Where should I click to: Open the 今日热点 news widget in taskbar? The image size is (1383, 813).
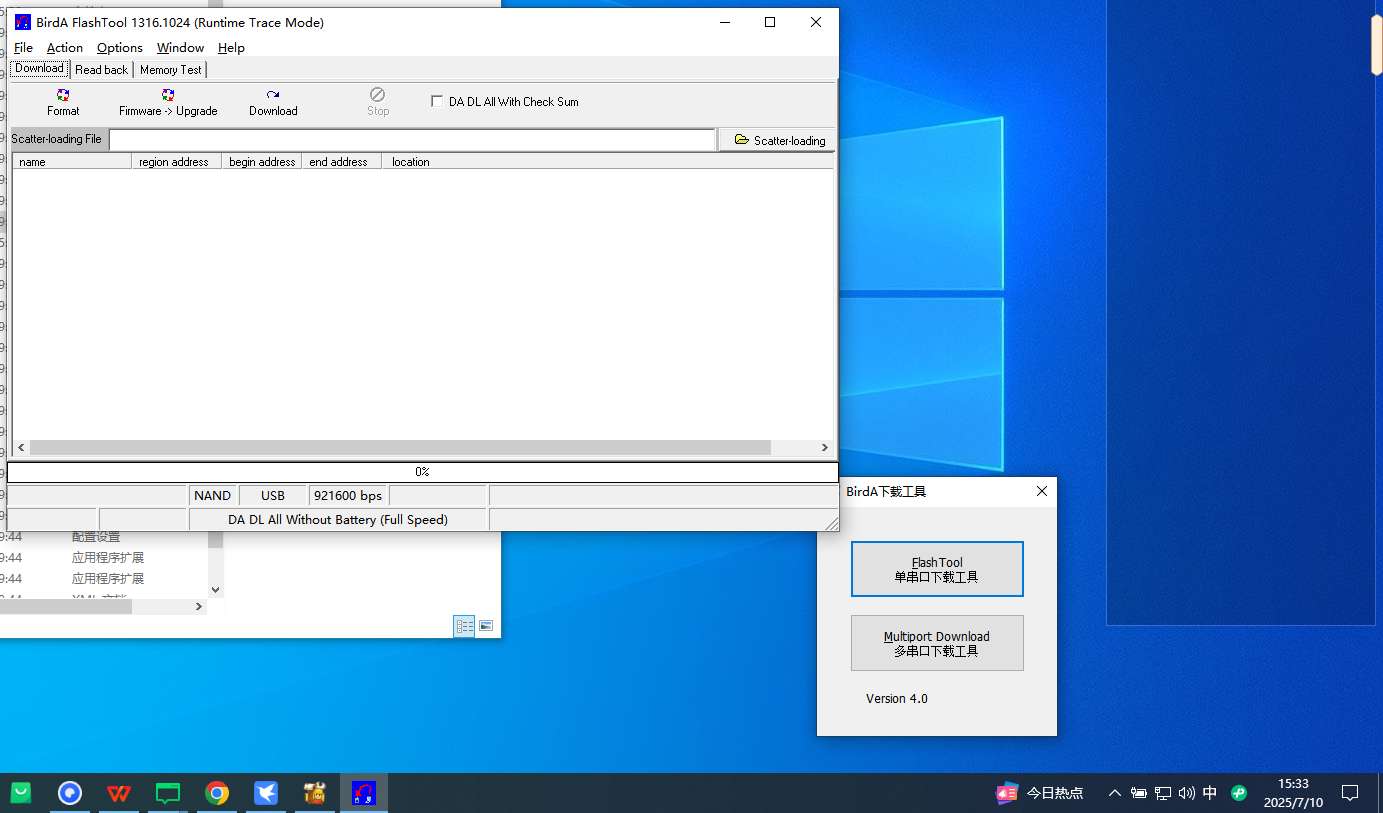(1040, 793)
